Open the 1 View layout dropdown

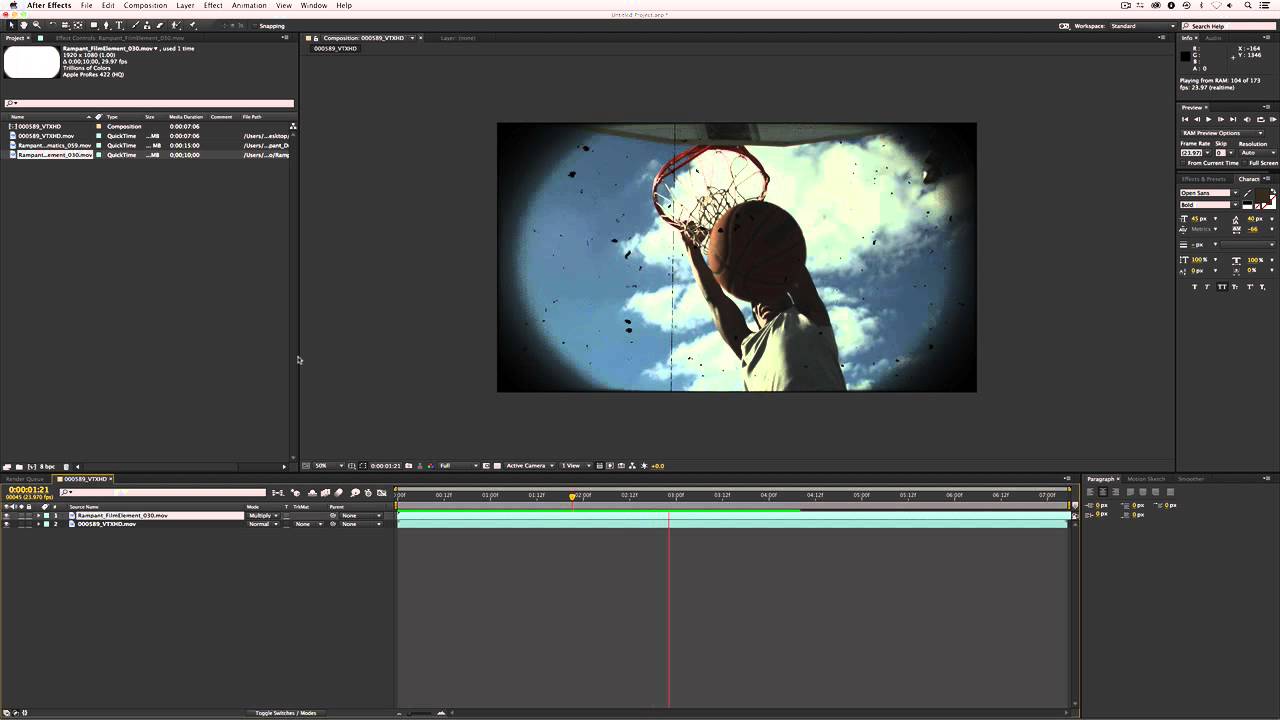574,466
